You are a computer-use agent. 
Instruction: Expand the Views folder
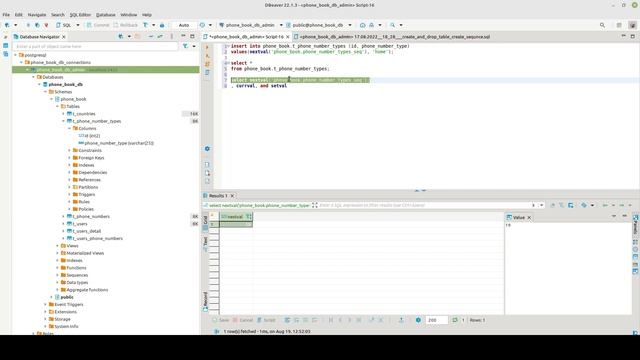point(58,246)
